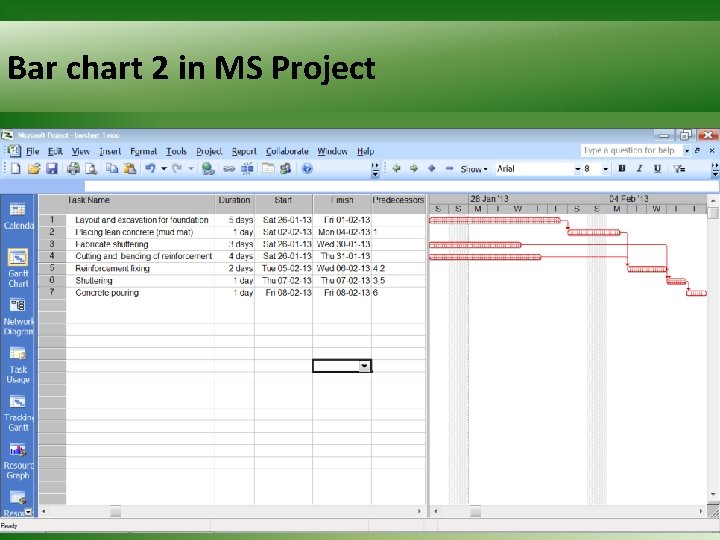Open Microsoft Project Help question mark icon
This screenshot has height=540, width=720.
[307, 169]
